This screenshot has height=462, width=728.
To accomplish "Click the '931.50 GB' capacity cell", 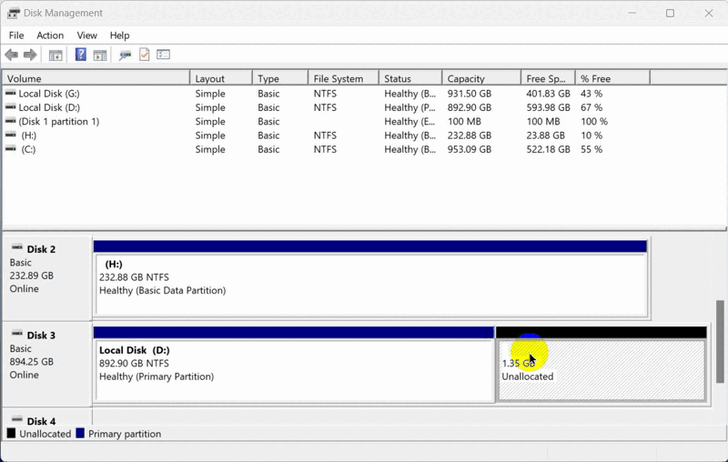I will [x=469, y=93].
